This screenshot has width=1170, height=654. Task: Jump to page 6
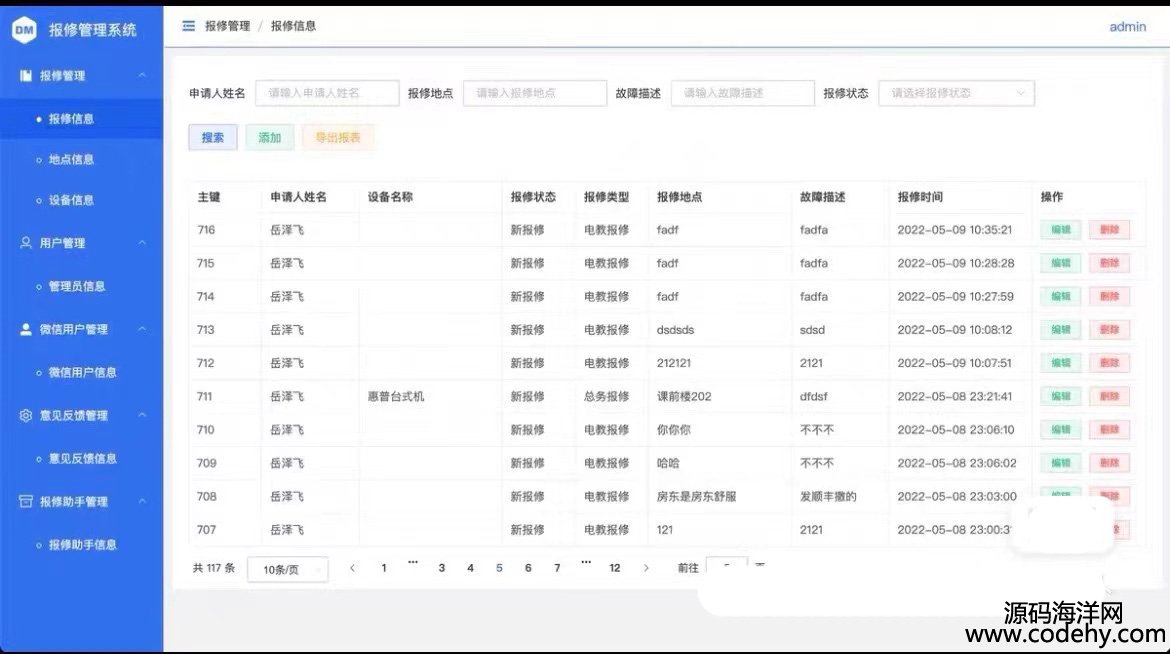528,568
